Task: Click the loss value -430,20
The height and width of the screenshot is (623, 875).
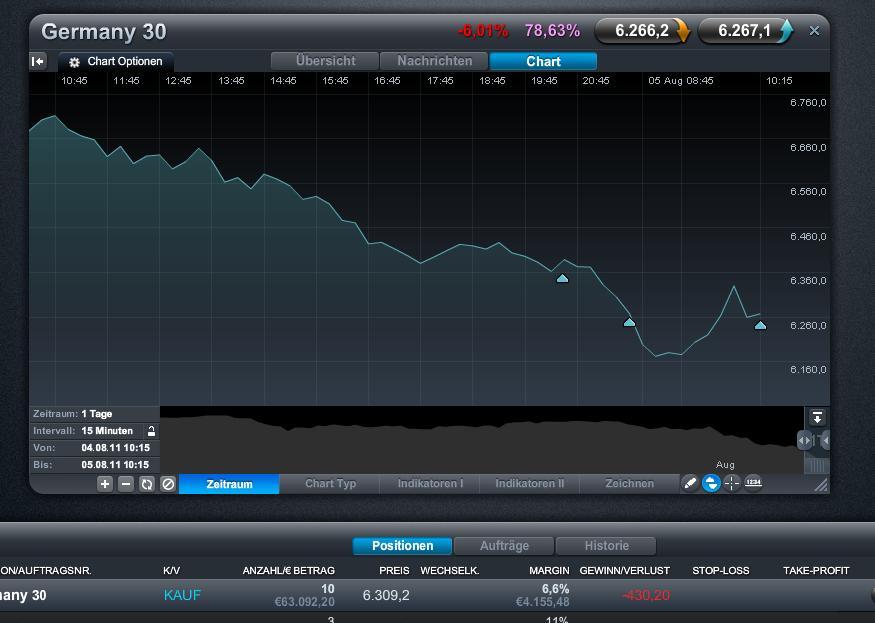Action: click(646, 595)
